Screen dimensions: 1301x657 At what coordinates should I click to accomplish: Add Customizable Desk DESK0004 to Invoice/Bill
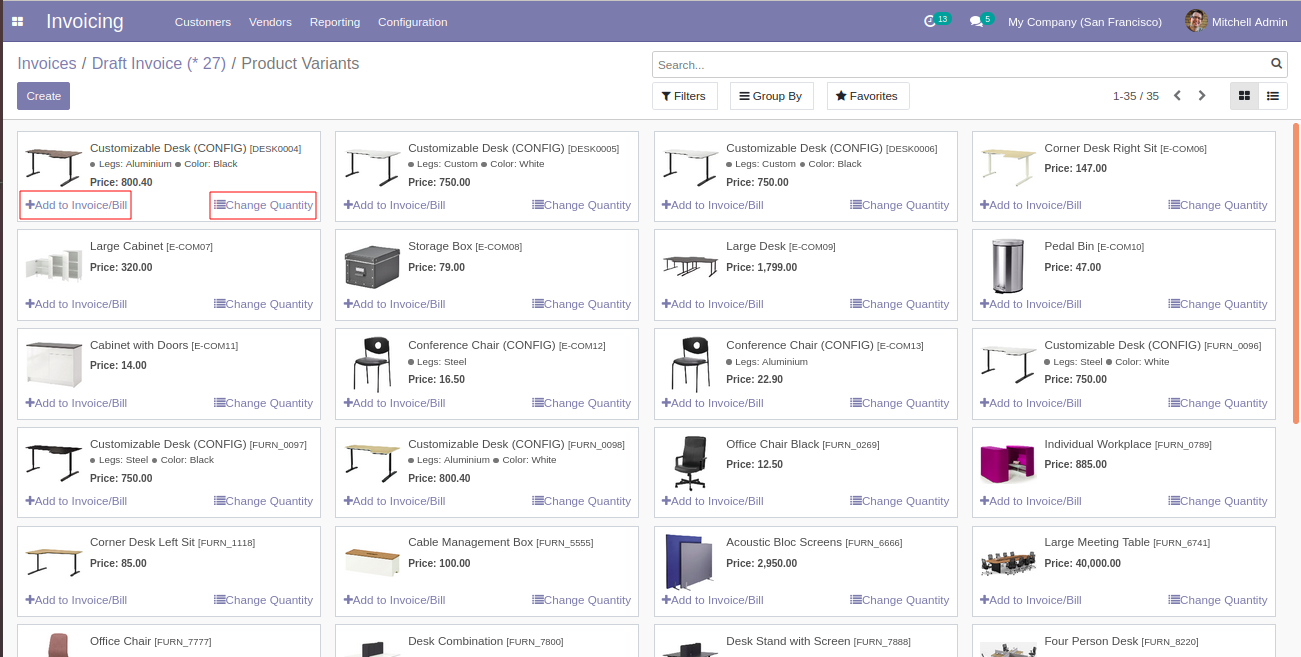(76, 205)
